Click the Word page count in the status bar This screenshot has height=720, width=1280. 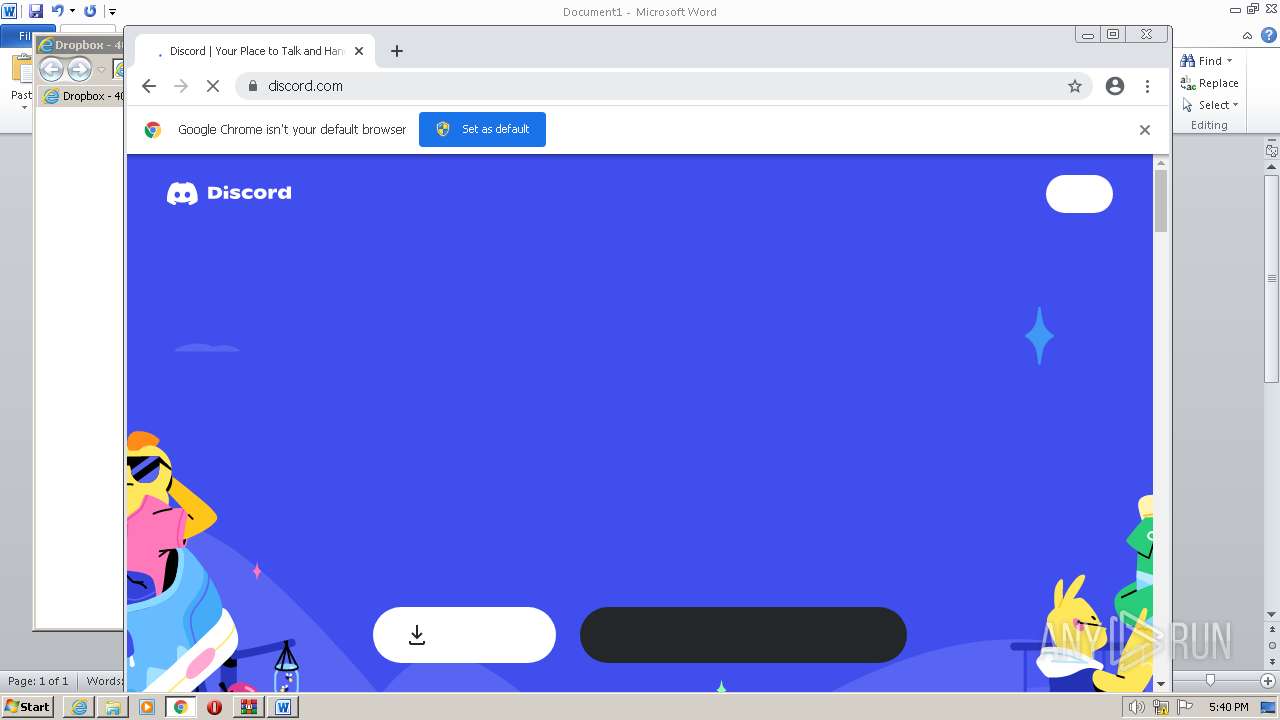pyautogui.click(x=38, y=681)
